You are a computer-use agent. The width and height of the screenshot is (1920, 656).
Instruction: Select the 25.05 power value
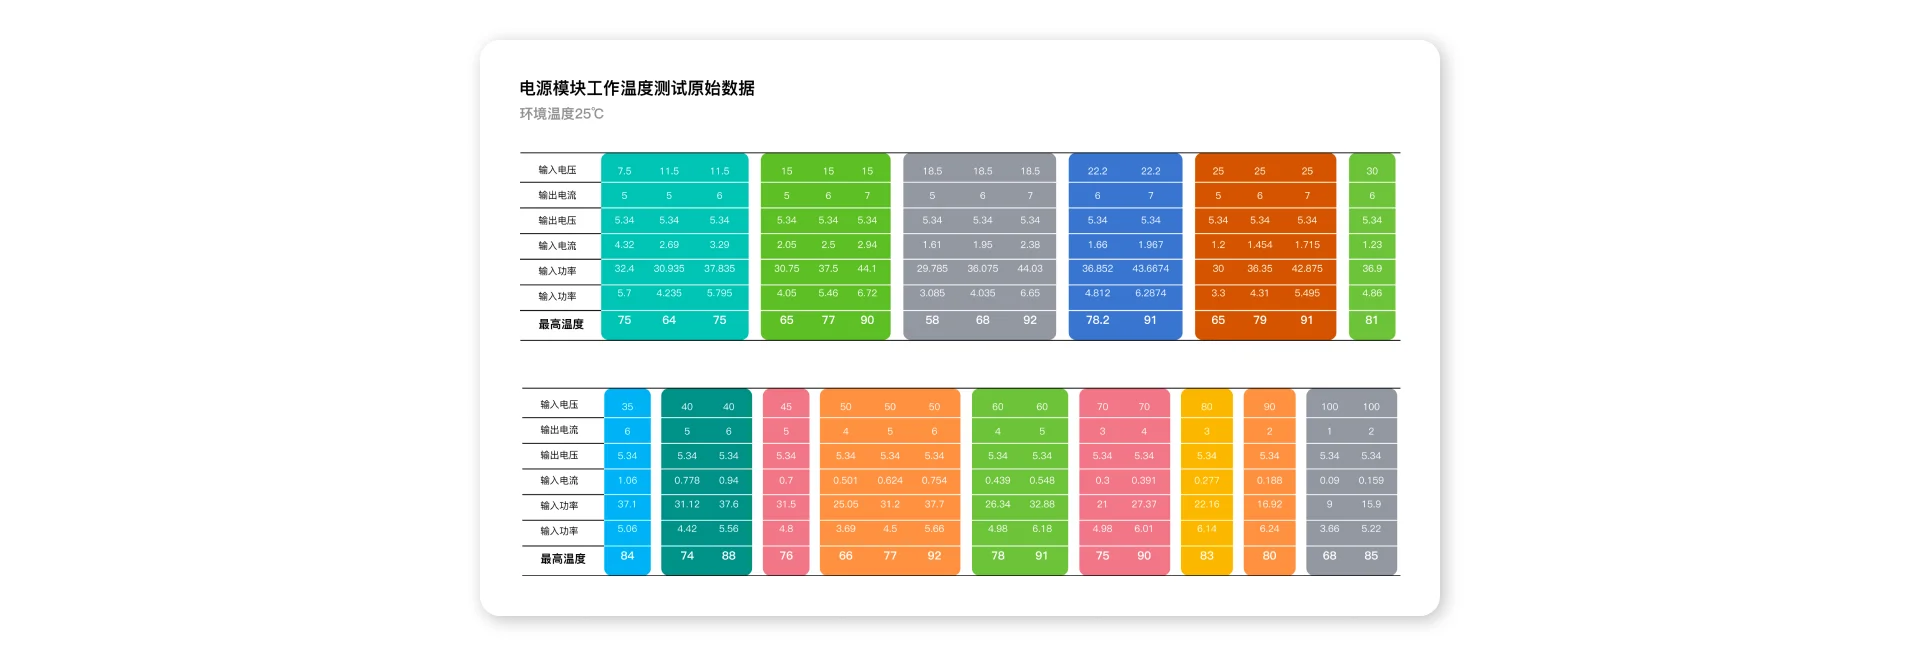point(846,505)
